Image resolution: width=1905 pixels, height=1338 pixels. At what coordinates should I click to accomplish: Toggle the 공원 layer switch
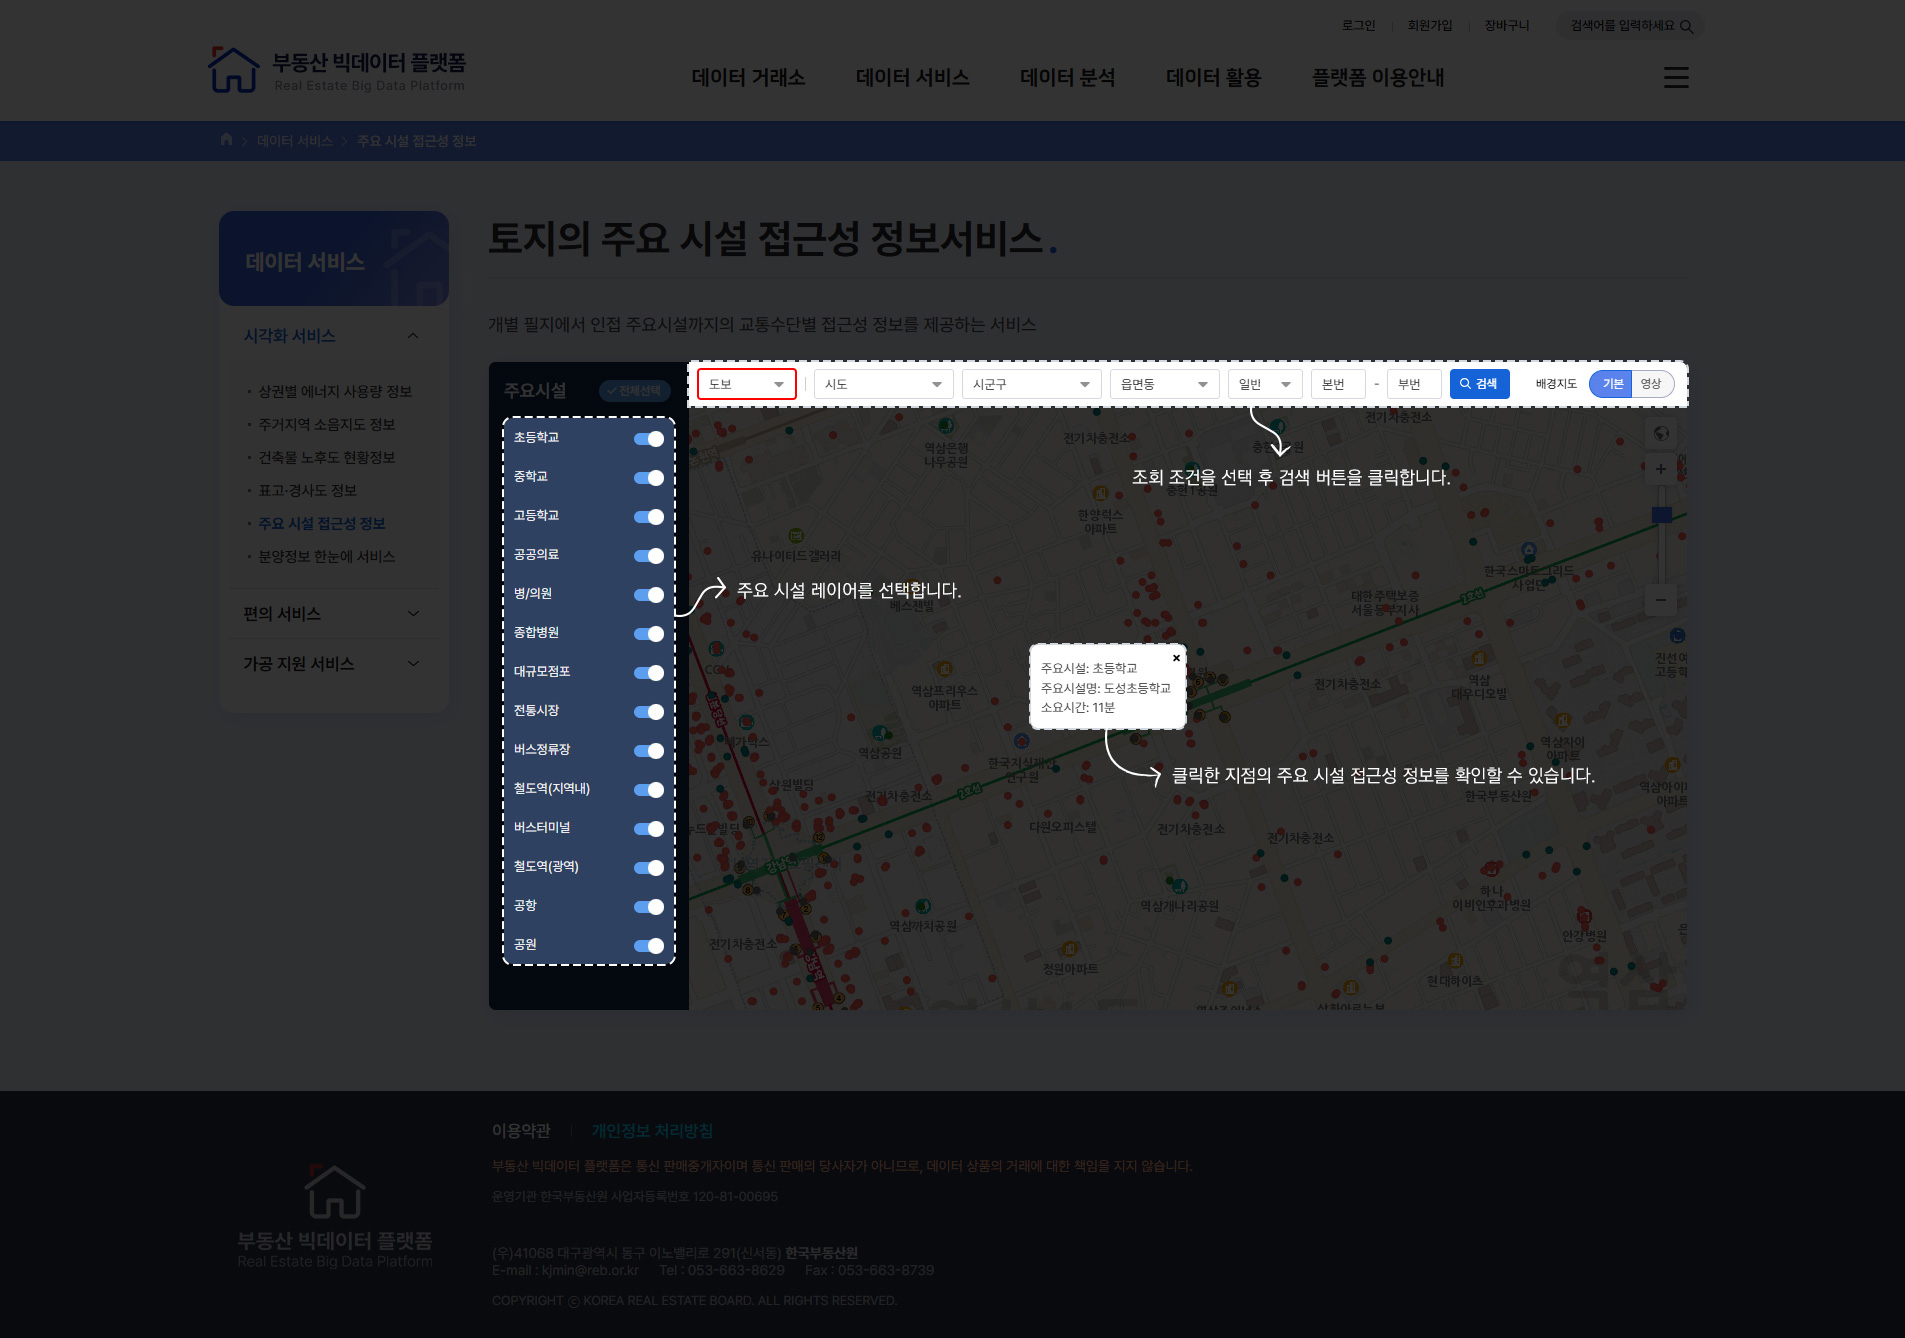[x=649, y=946]
